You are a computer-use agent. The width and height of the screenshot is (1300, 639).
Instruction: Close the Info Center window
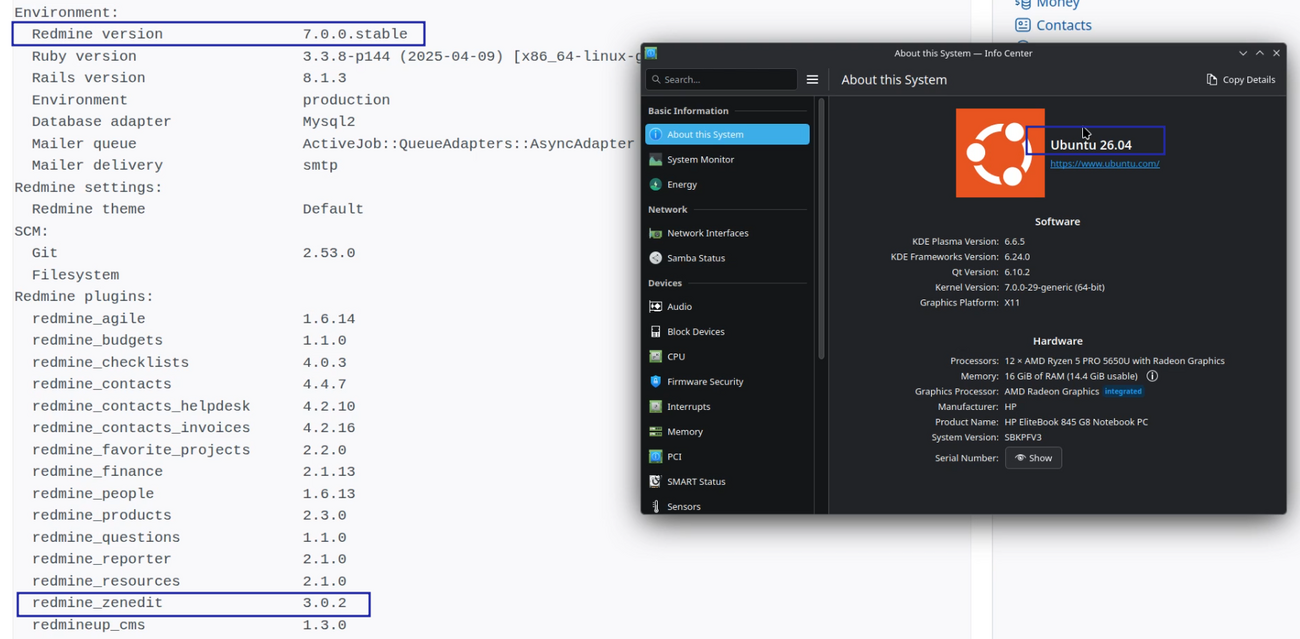(x=1276, y=53)
